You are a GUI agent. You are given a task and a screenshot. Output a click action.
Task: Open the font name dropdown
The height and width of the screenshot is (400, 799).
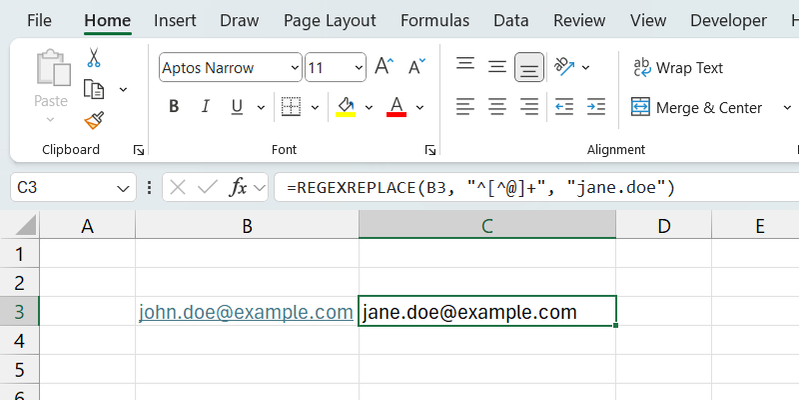click(294, 68)
